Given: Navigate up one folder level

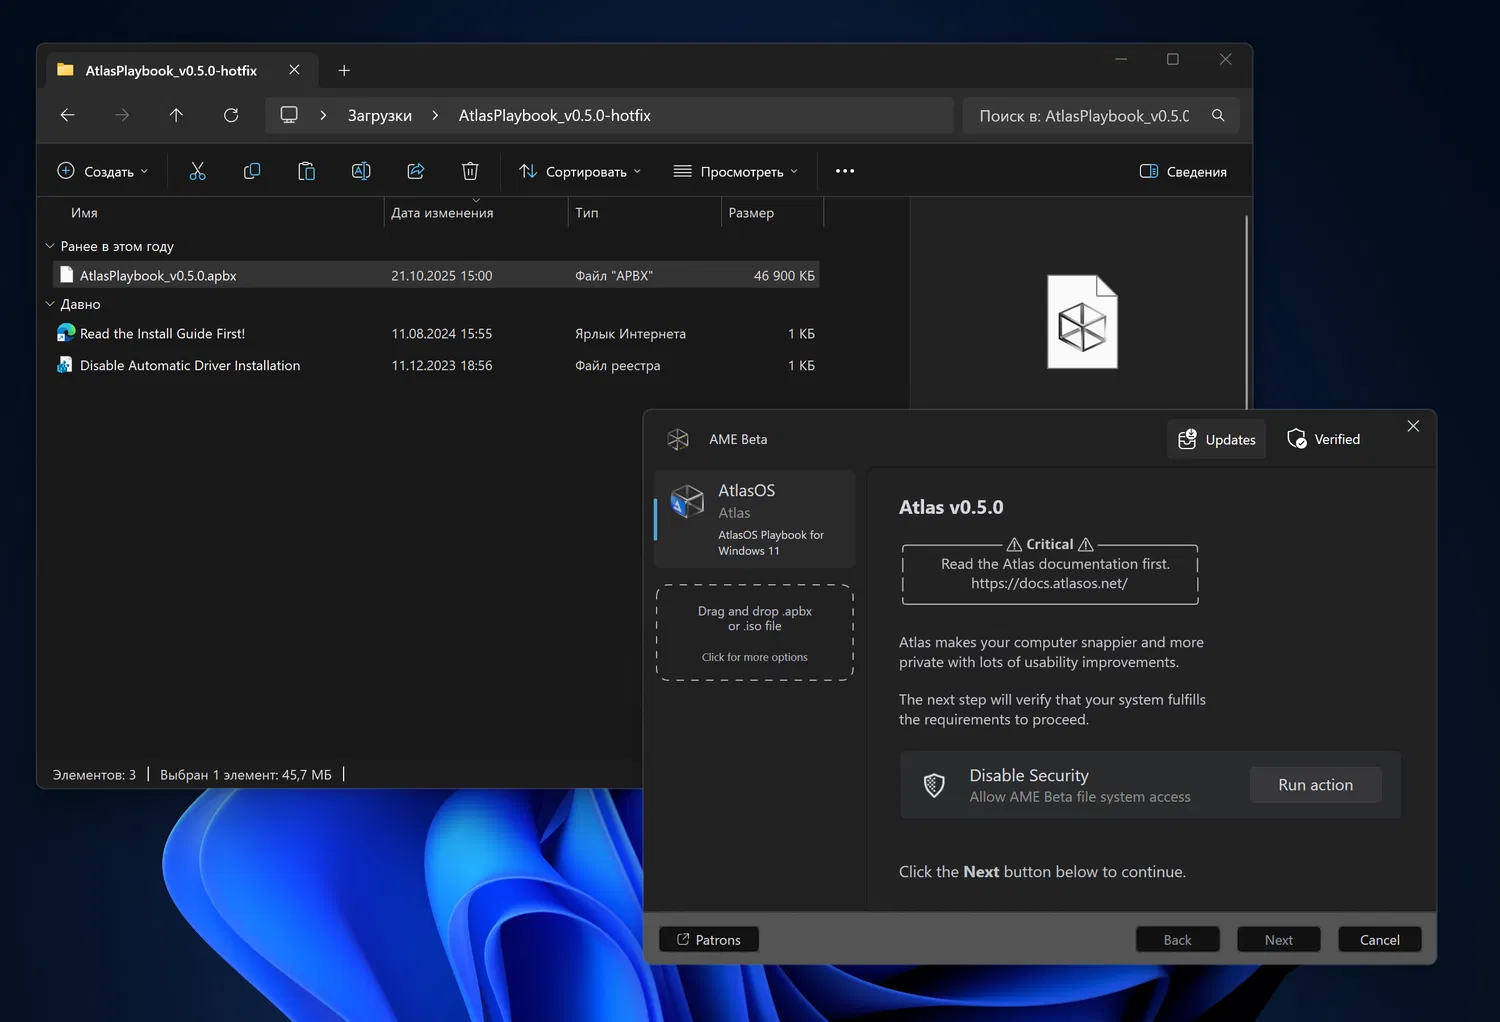Looking at the screenshot, I should [176, 115].
